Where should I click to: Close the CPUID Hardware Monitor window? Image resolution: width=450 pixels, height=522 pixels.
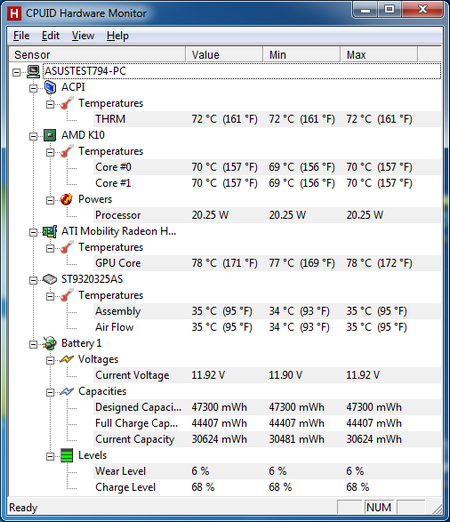tap(423, 10)
